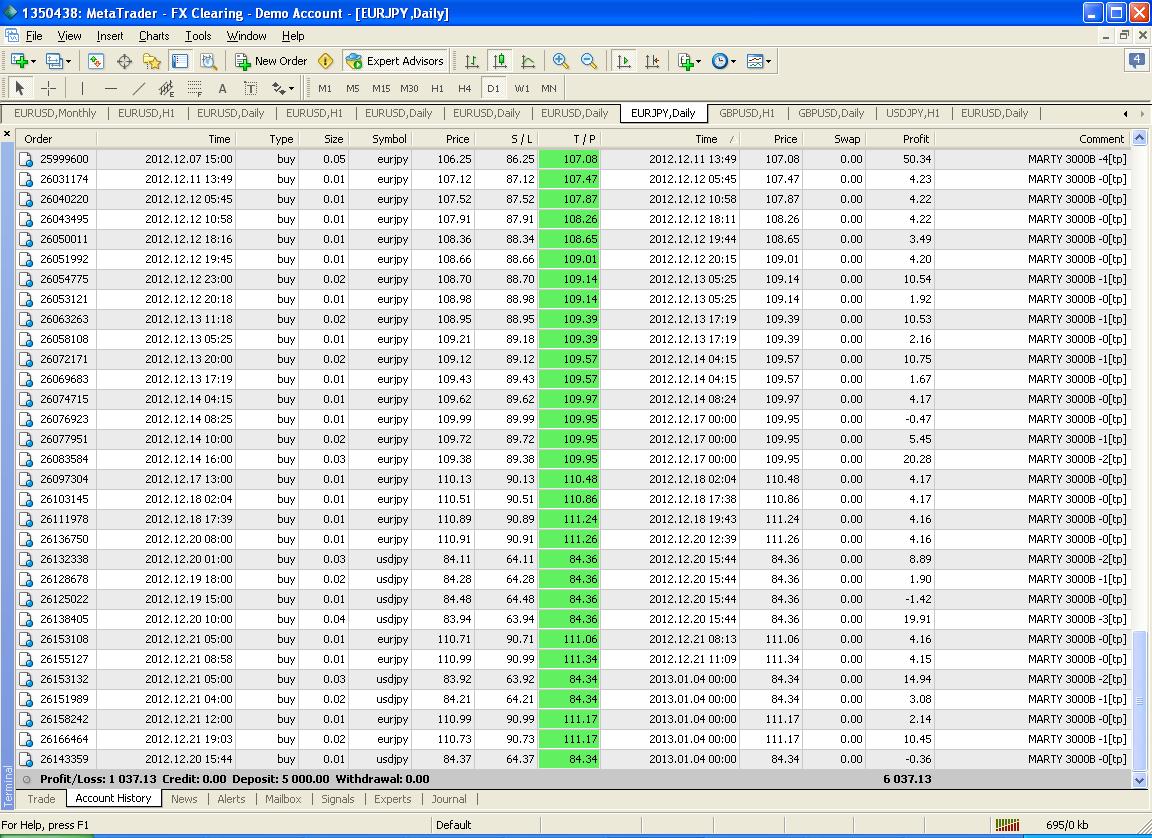Click the Default profile status bar entry
The width and height of the screenshot is (1152, 838).
coord(453,825)
